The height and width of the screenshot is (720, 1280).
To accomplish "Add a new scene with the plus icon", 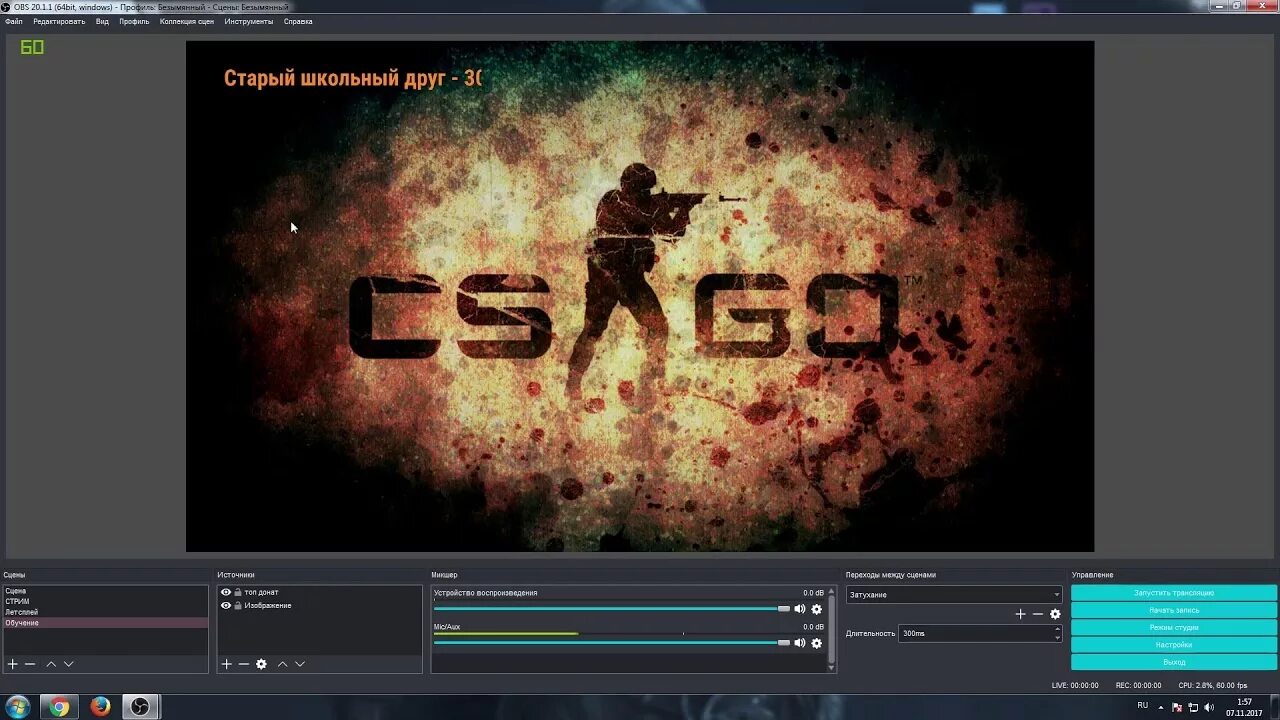I will point(12,664).
